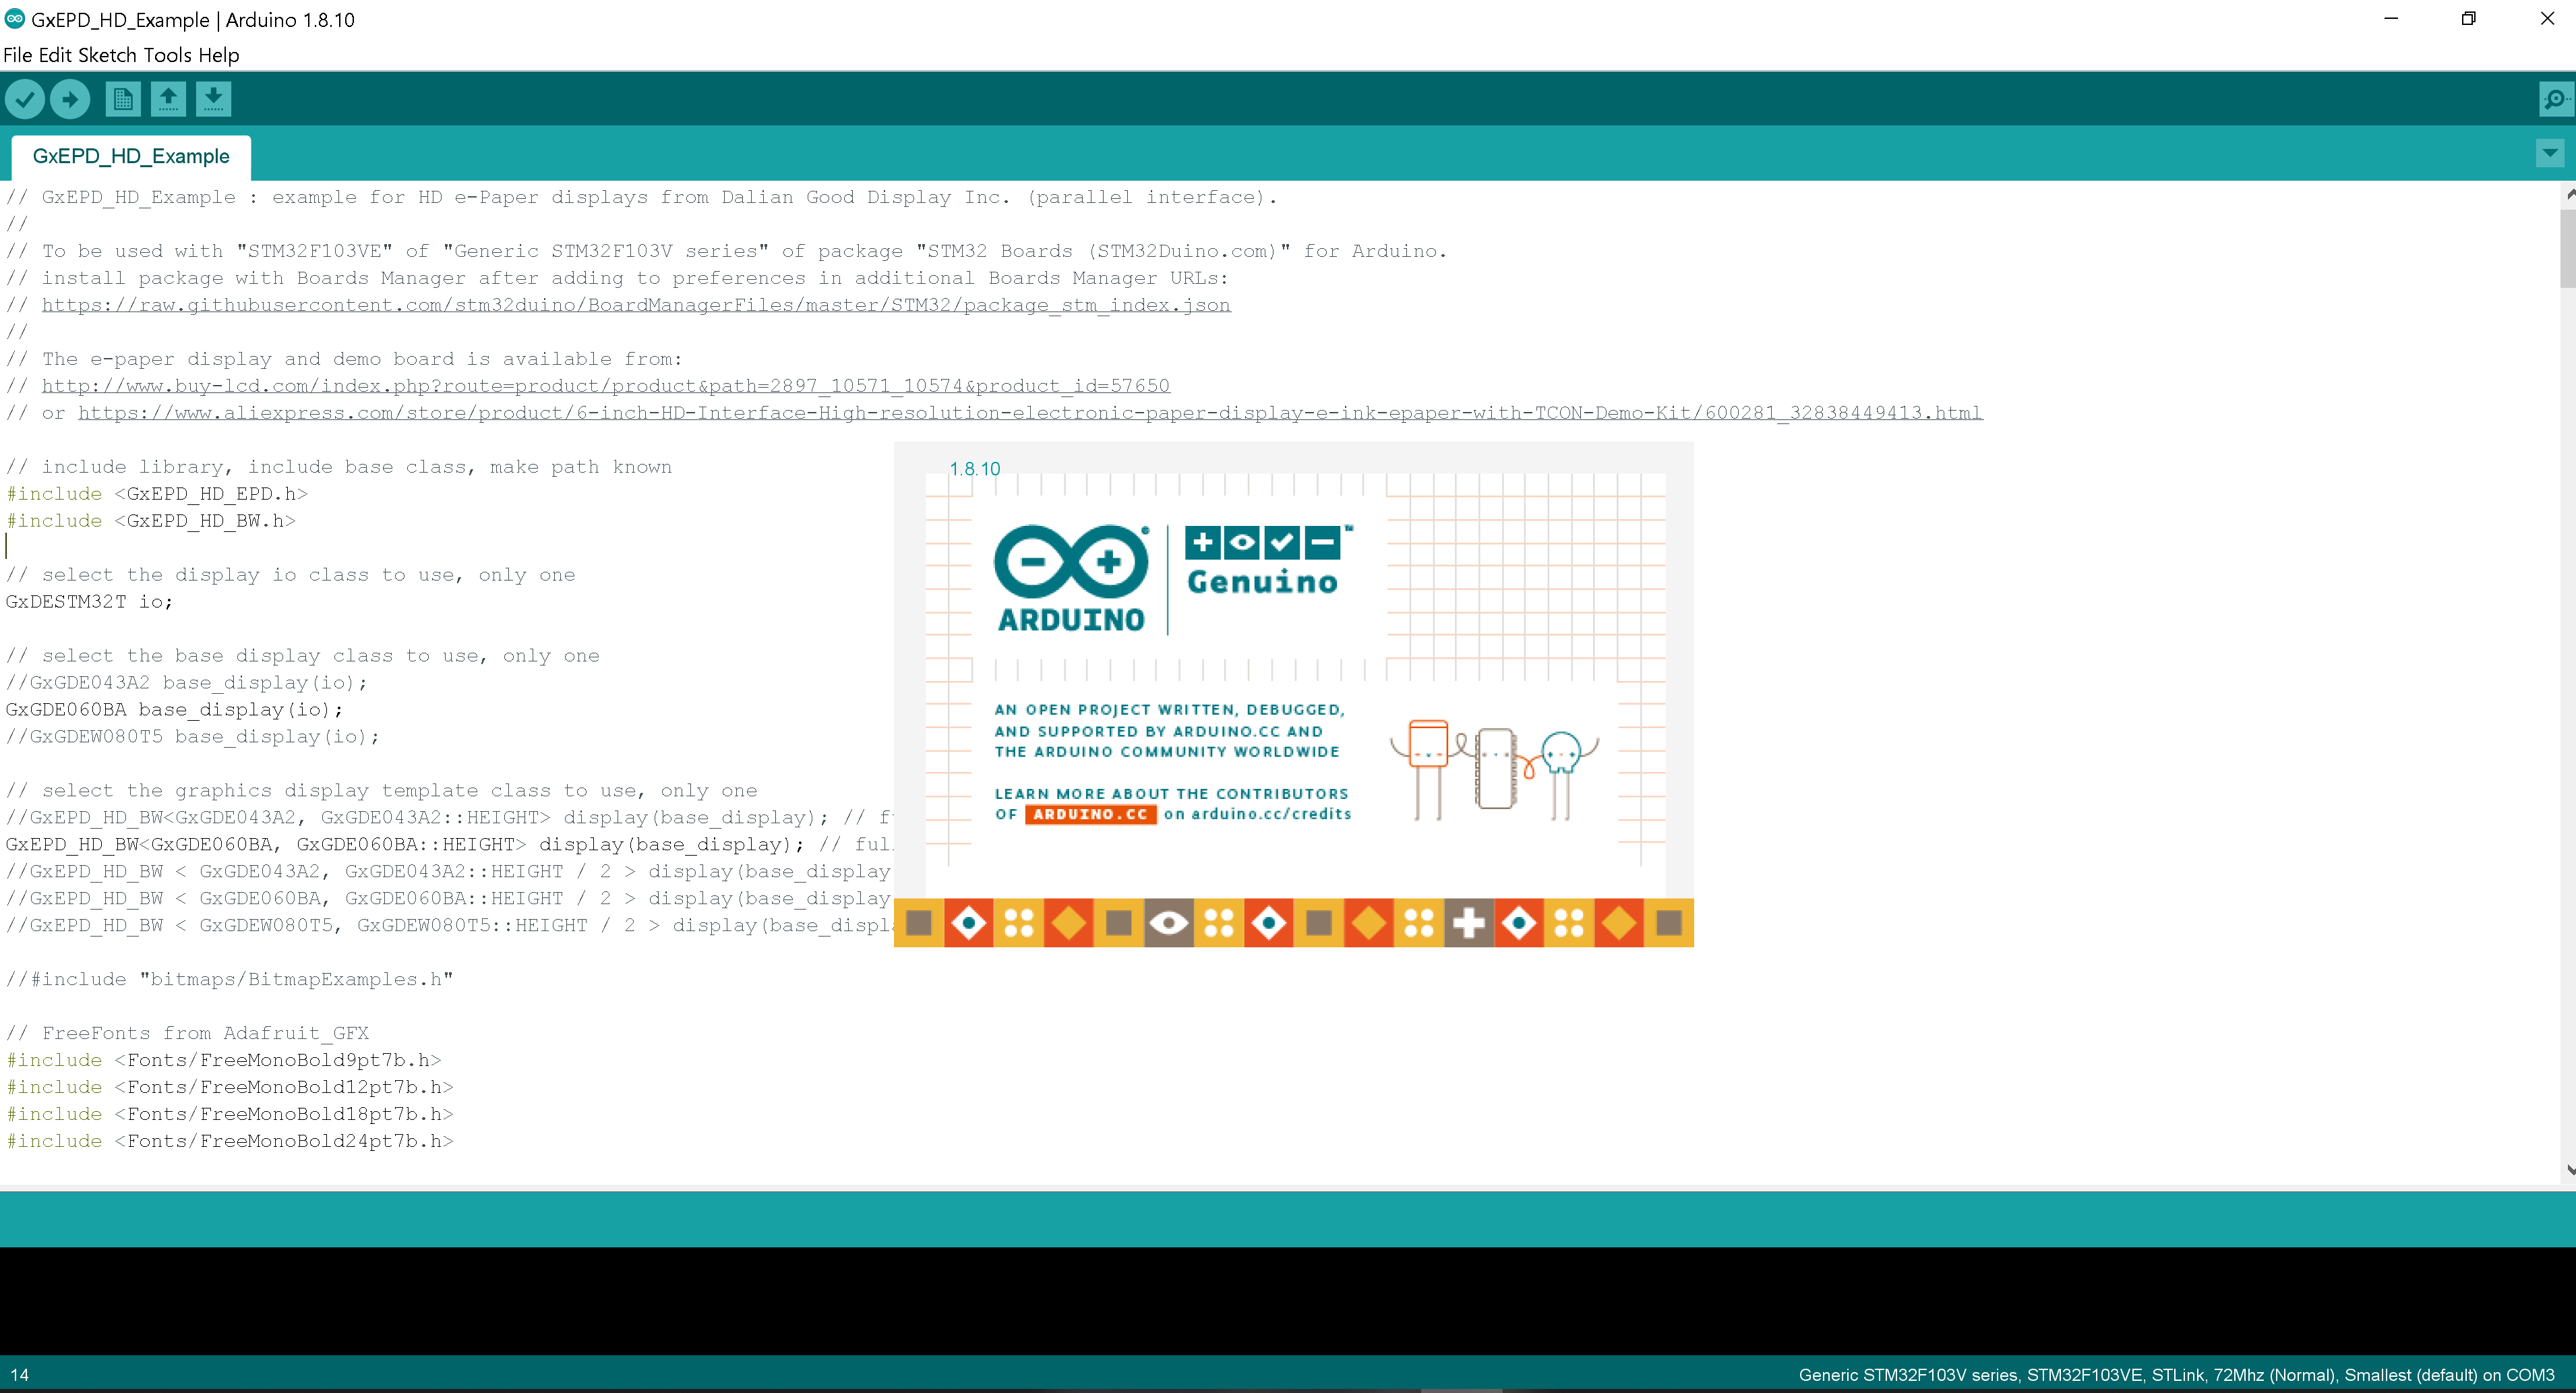Click Arduino app icon in title bar
The image size is (2576, 1393).
[x=15, y=19]
